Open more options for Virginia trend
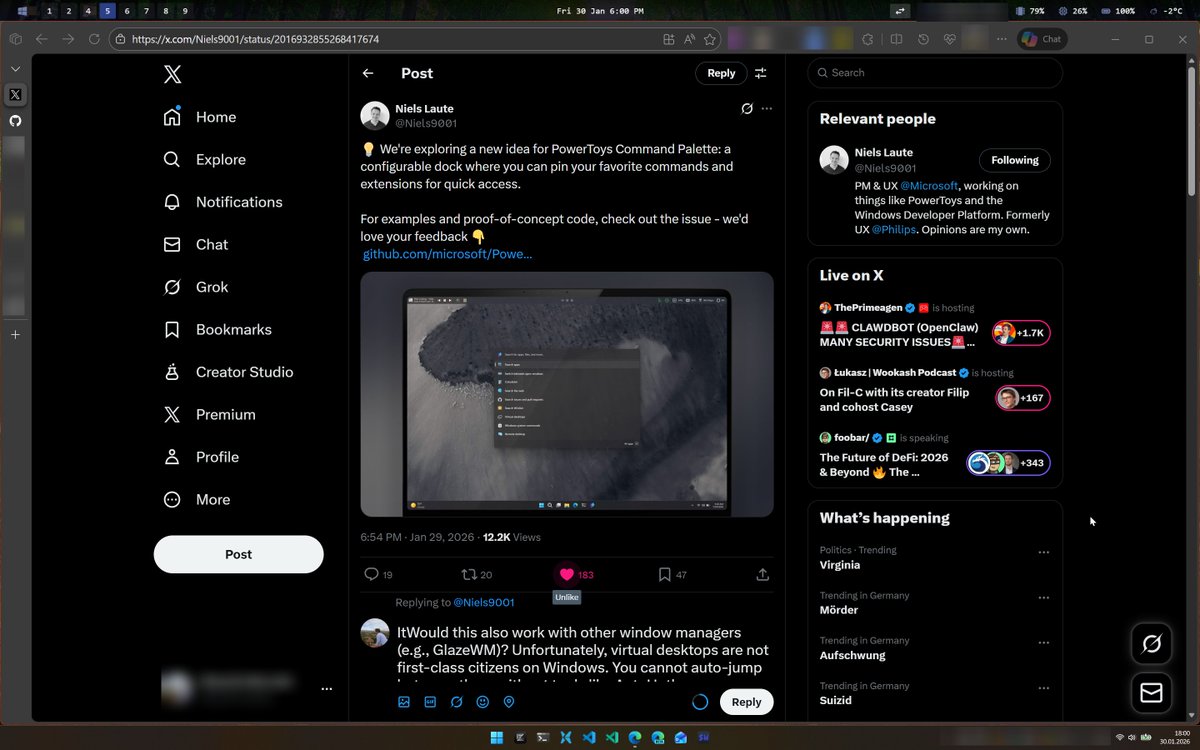This screenshot has height=750, width=1200. click(x=1044, y=552)
